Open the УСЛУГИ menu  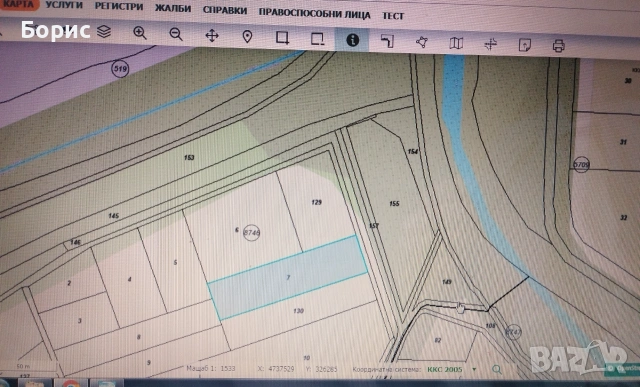tap(64, 5)
